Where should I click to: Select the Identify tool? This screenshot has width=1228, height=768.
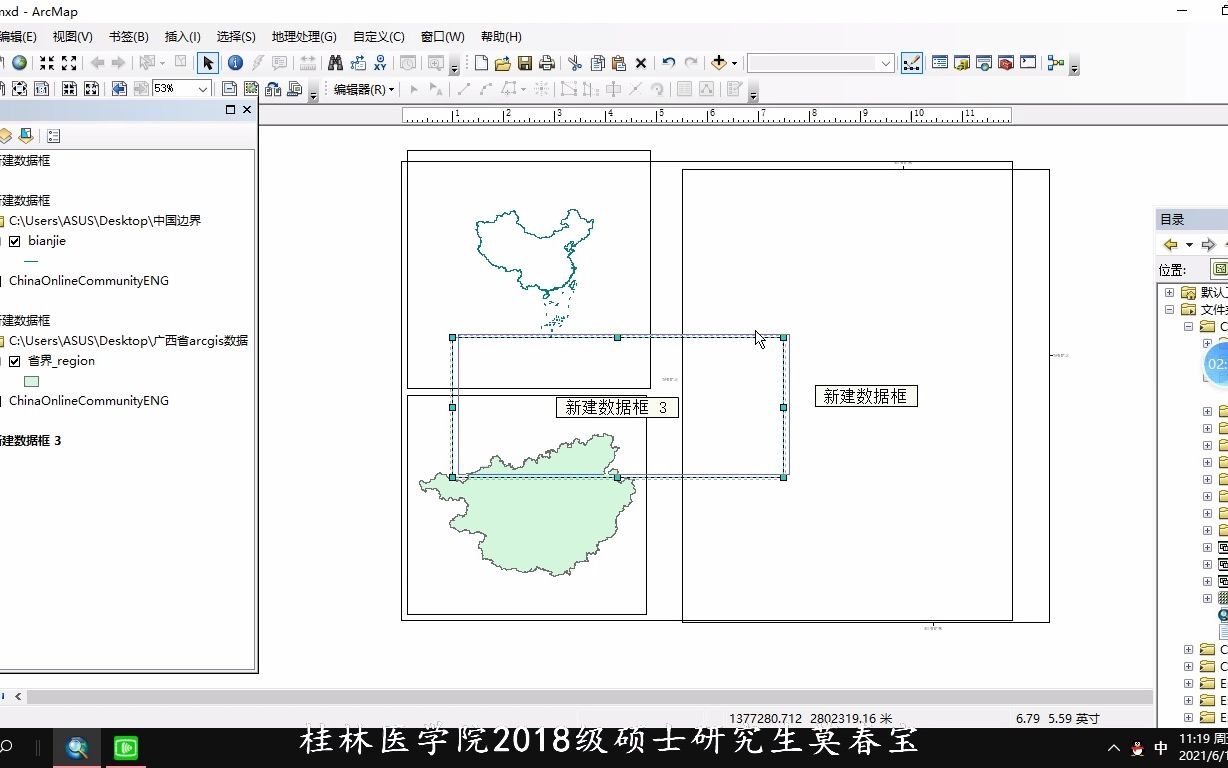pos(236,62)
